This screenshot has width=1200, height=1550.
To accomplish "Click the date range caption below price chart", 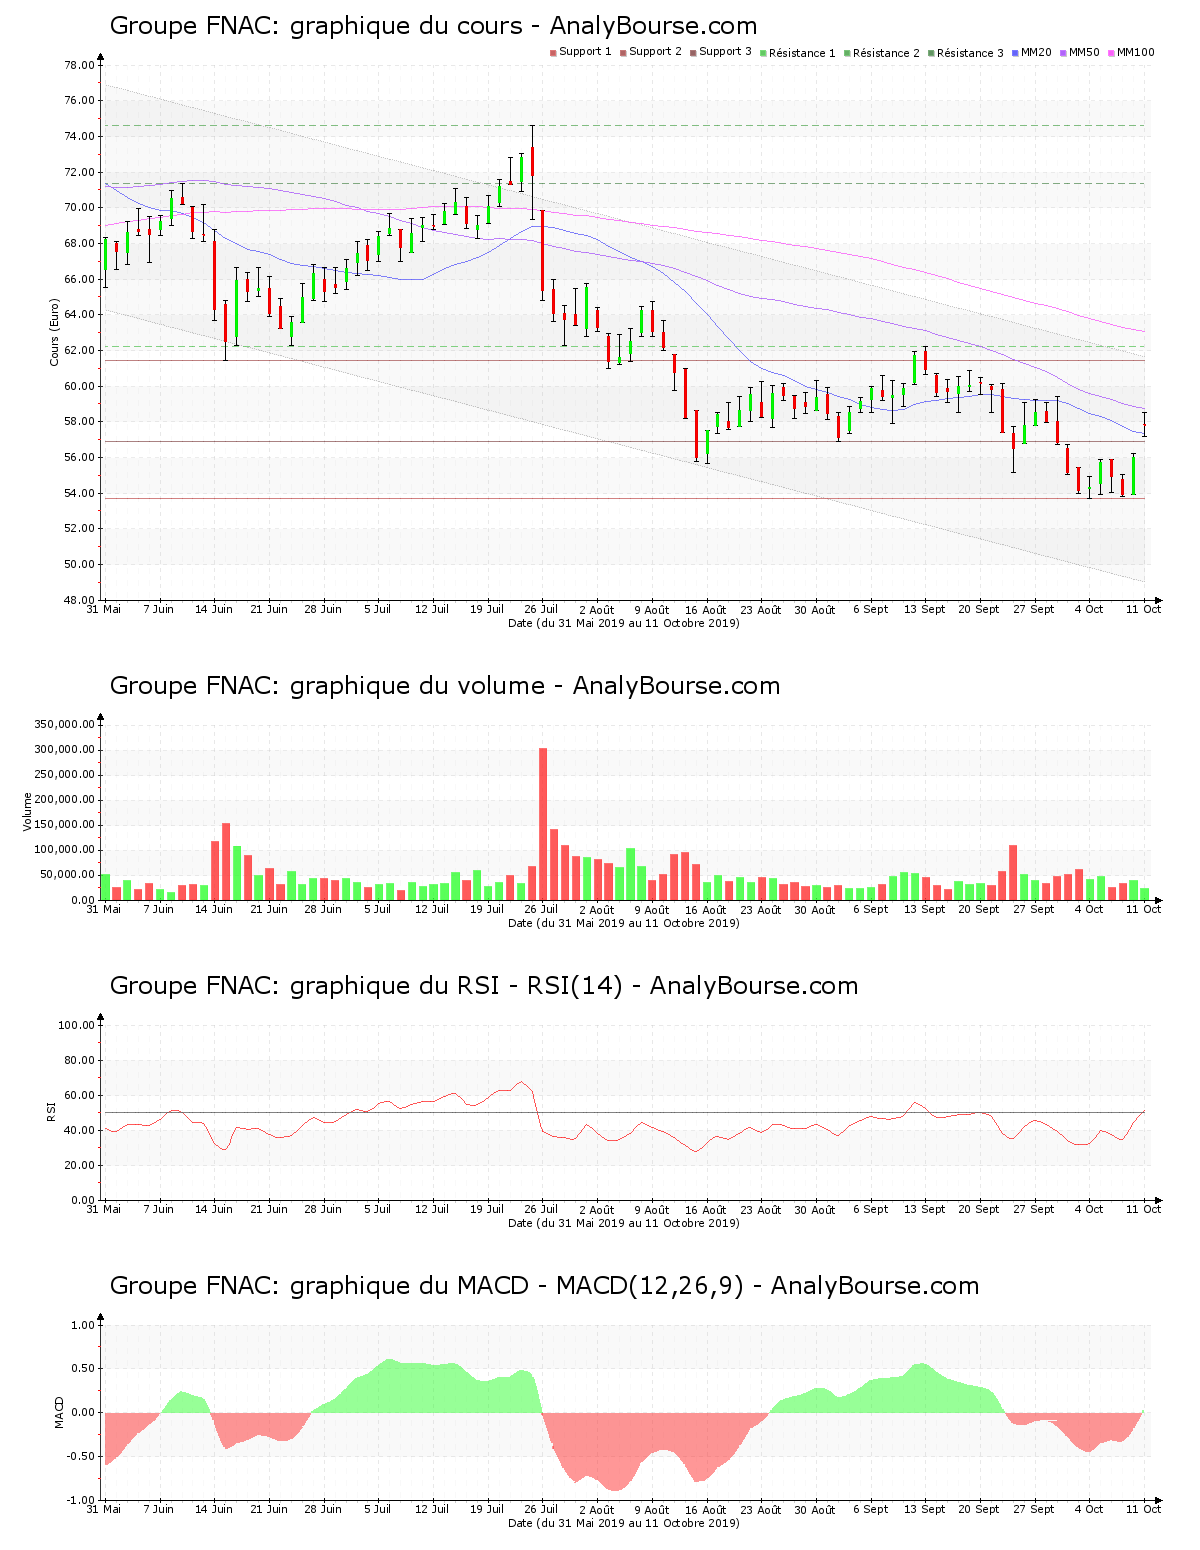I will [624, 623].
